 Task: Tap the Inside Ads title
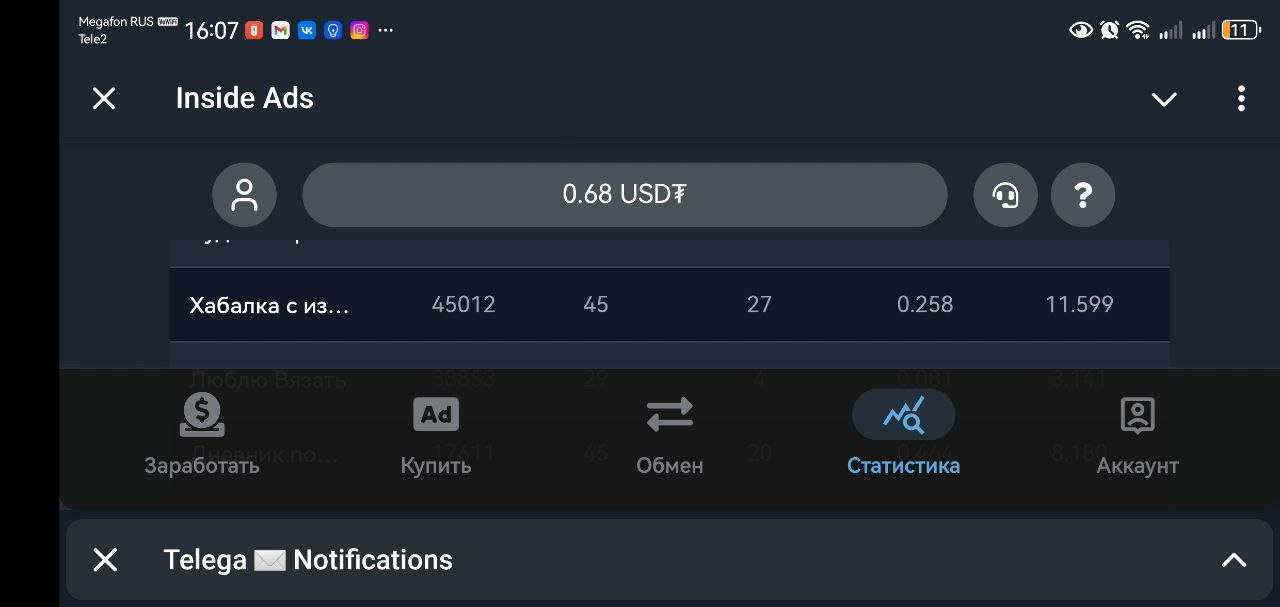(x=245, y=98)
